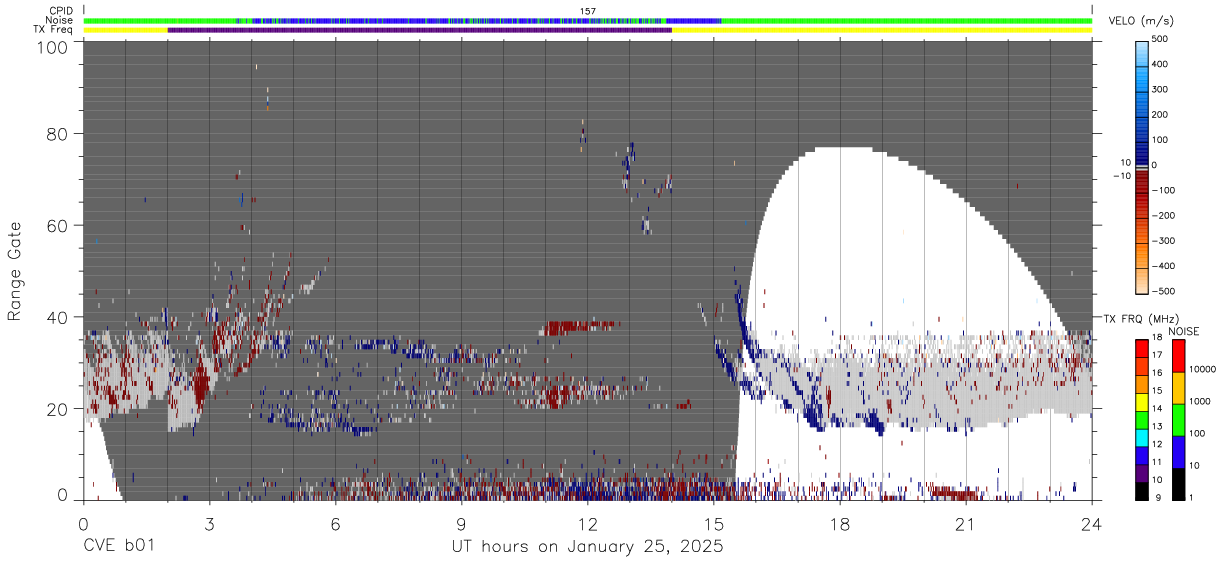The width and height of the screenshot is (1228, 567).
Task: Click the 20 tick on Range Gate axis
Action: [58, 409]
